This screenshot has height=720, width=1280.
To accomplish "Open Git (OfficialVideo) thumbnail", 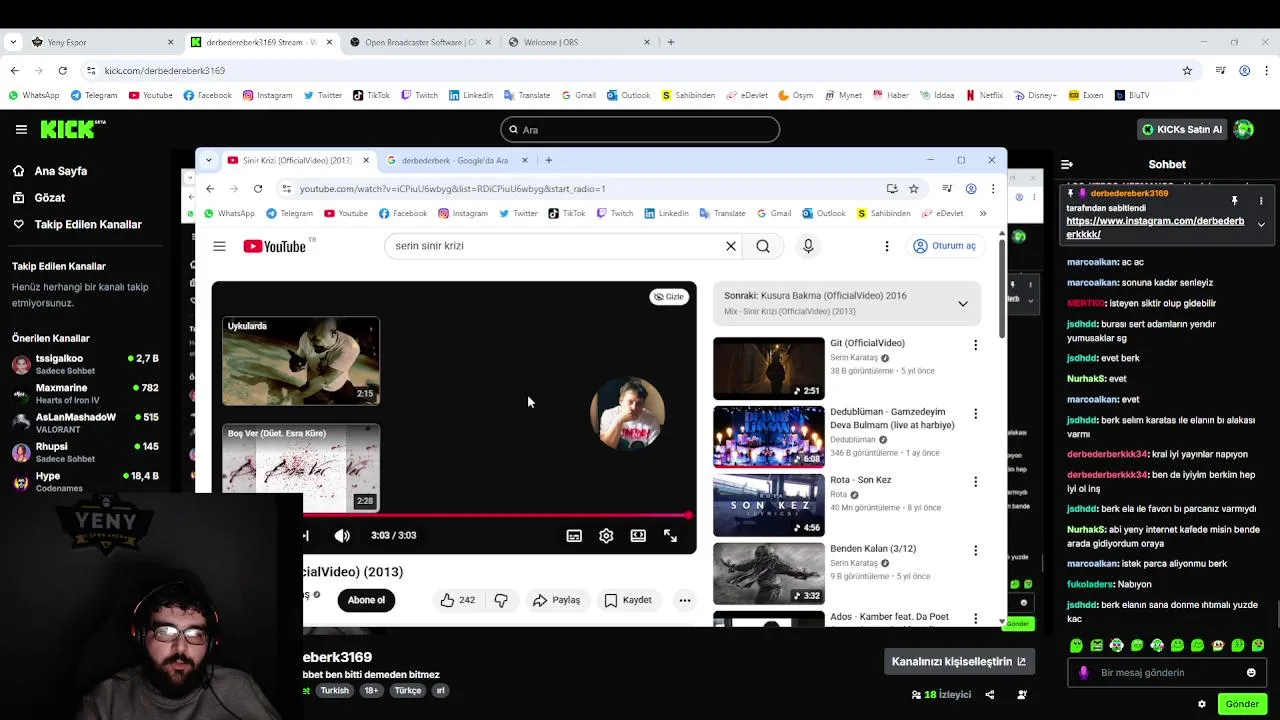I will (x=769, y=369).
